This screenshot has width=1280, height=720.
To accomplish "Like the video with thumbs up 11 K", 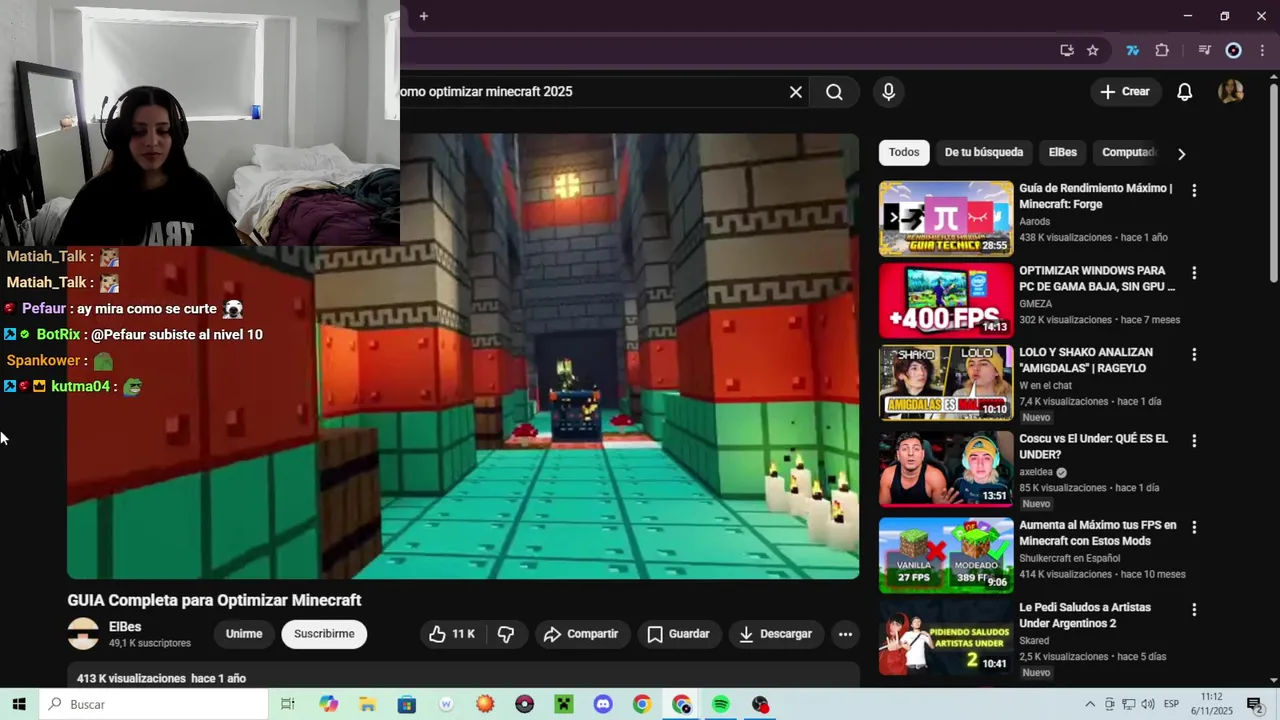I will click(452, 634).
